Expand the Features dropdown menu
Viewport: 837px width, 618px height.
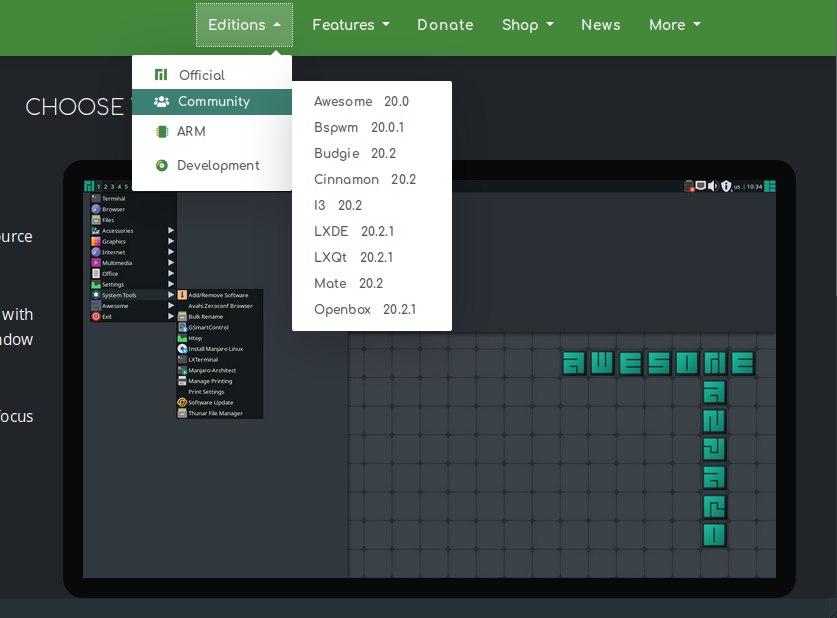(351, 25)
